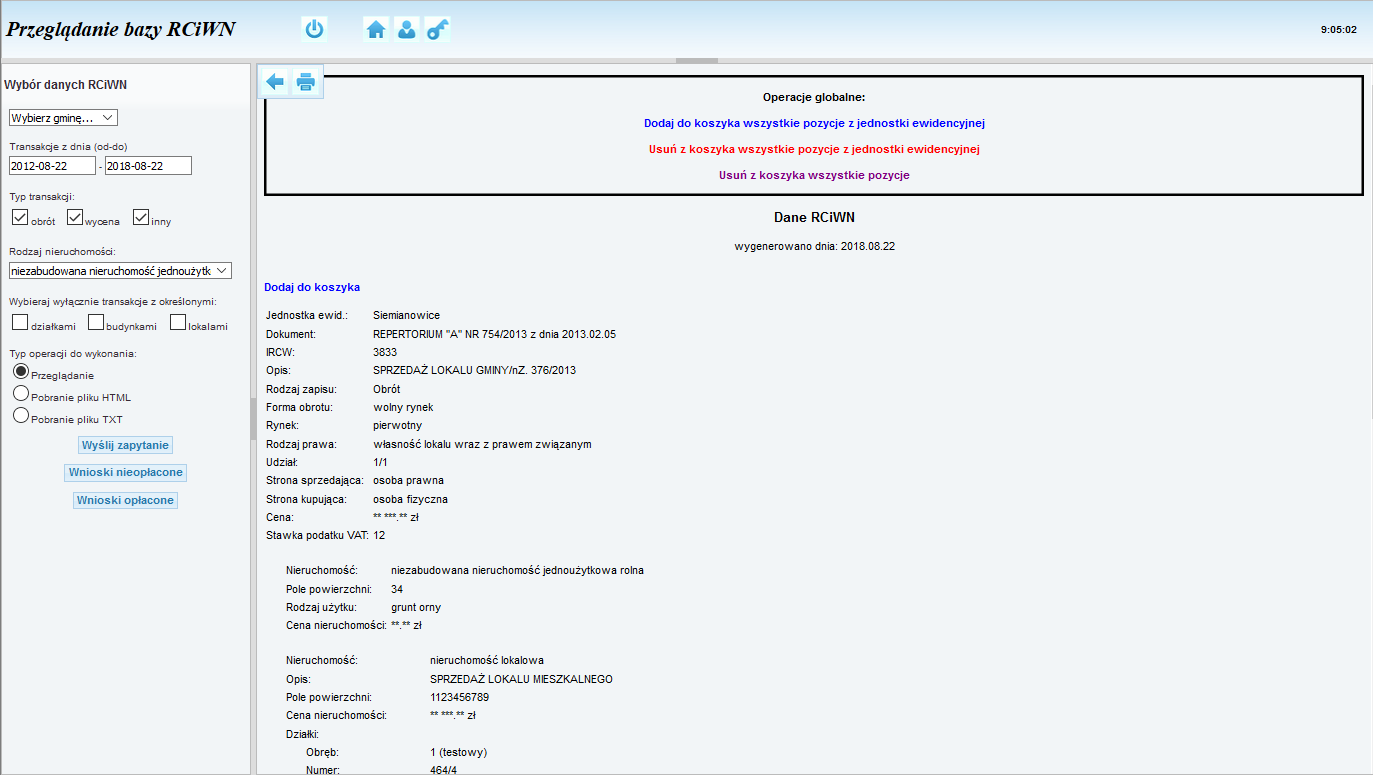Enable filtering by działkami
This screenshot has height=775, width=1373.
[20, 322]
